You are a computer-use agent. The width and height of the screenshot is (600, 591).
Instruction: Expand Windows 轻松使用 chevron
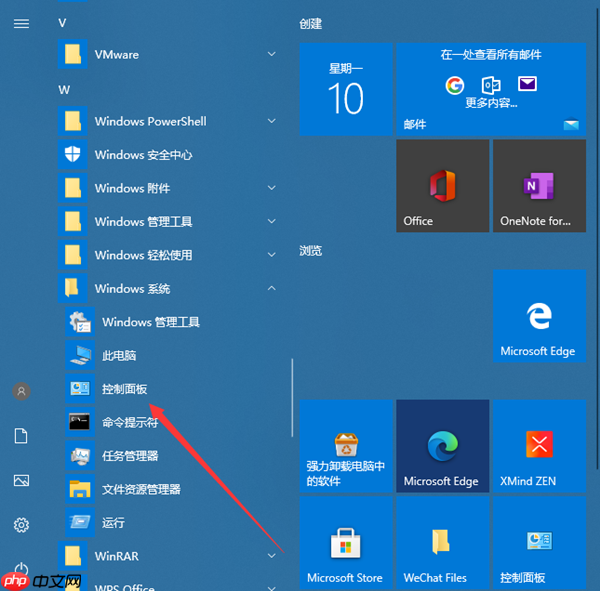[x=272, y=255]
